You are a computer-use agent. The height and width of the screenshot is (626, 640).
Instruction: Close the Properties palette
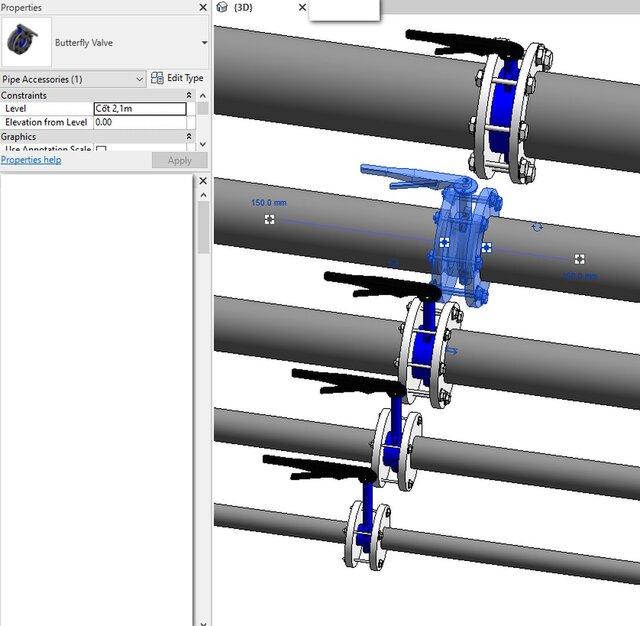pos(203,7)
